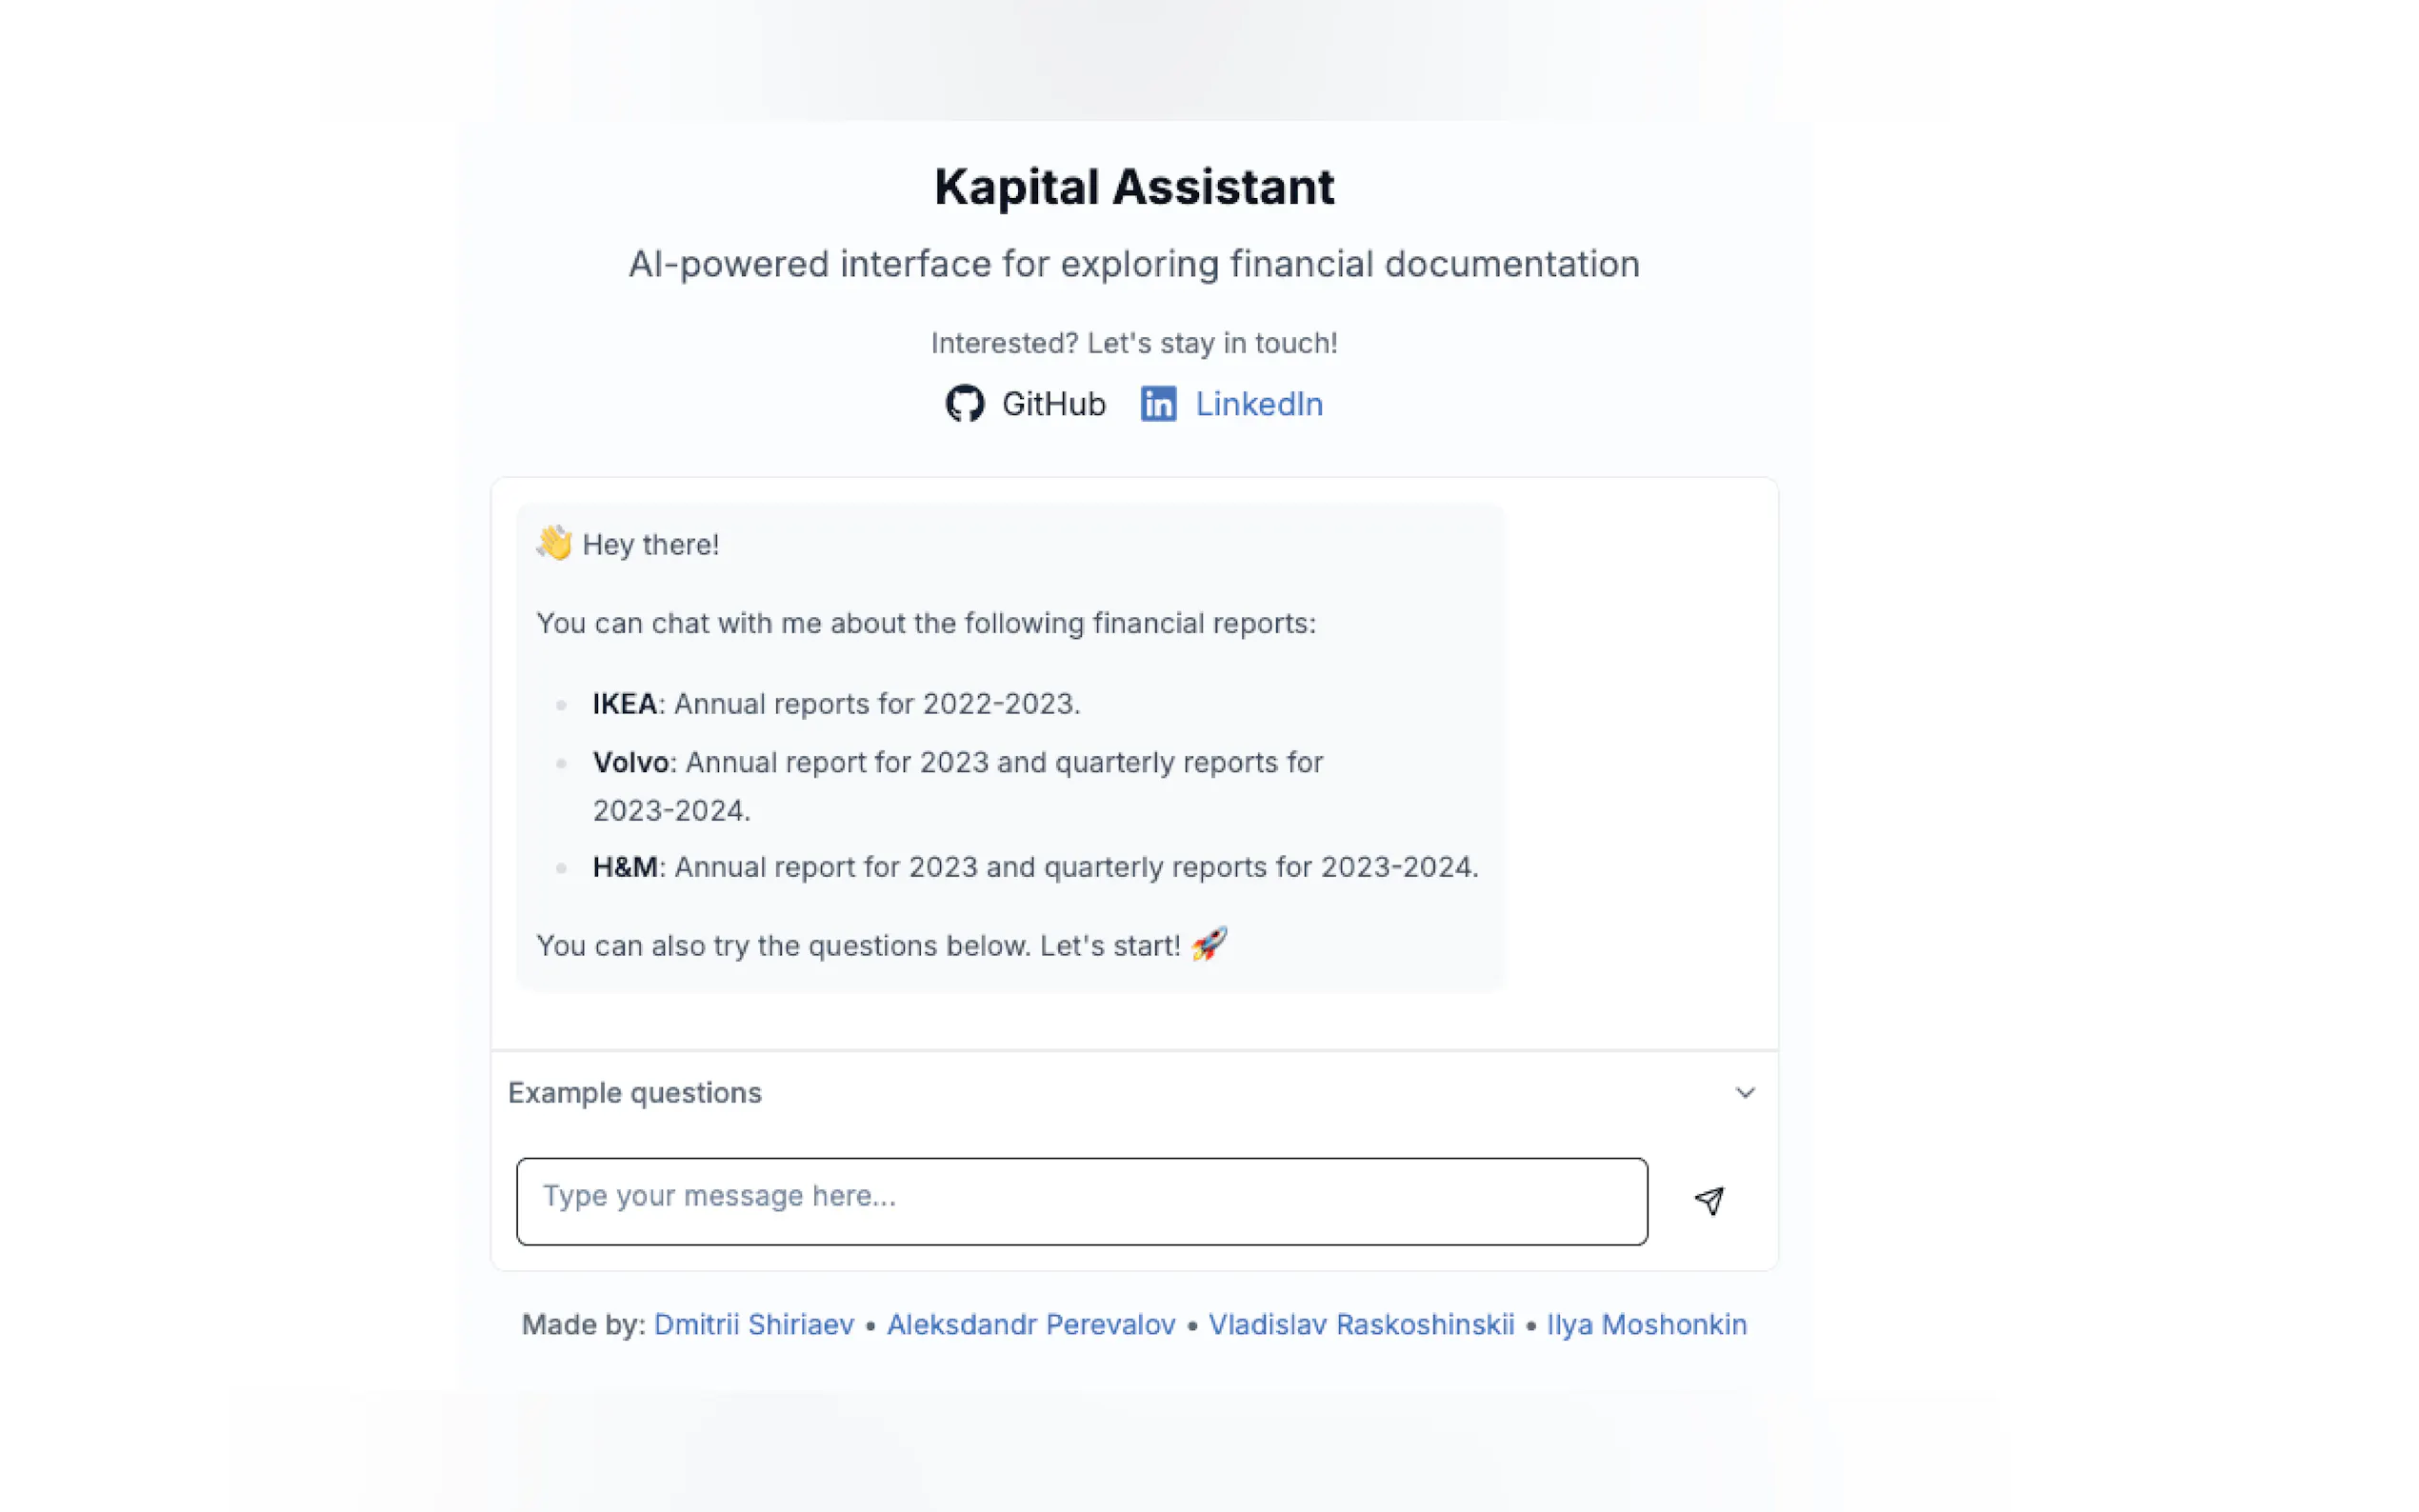This screenshot has width=2419, height=1512.
Task: Click the Example questions label
Action: 634,1092
